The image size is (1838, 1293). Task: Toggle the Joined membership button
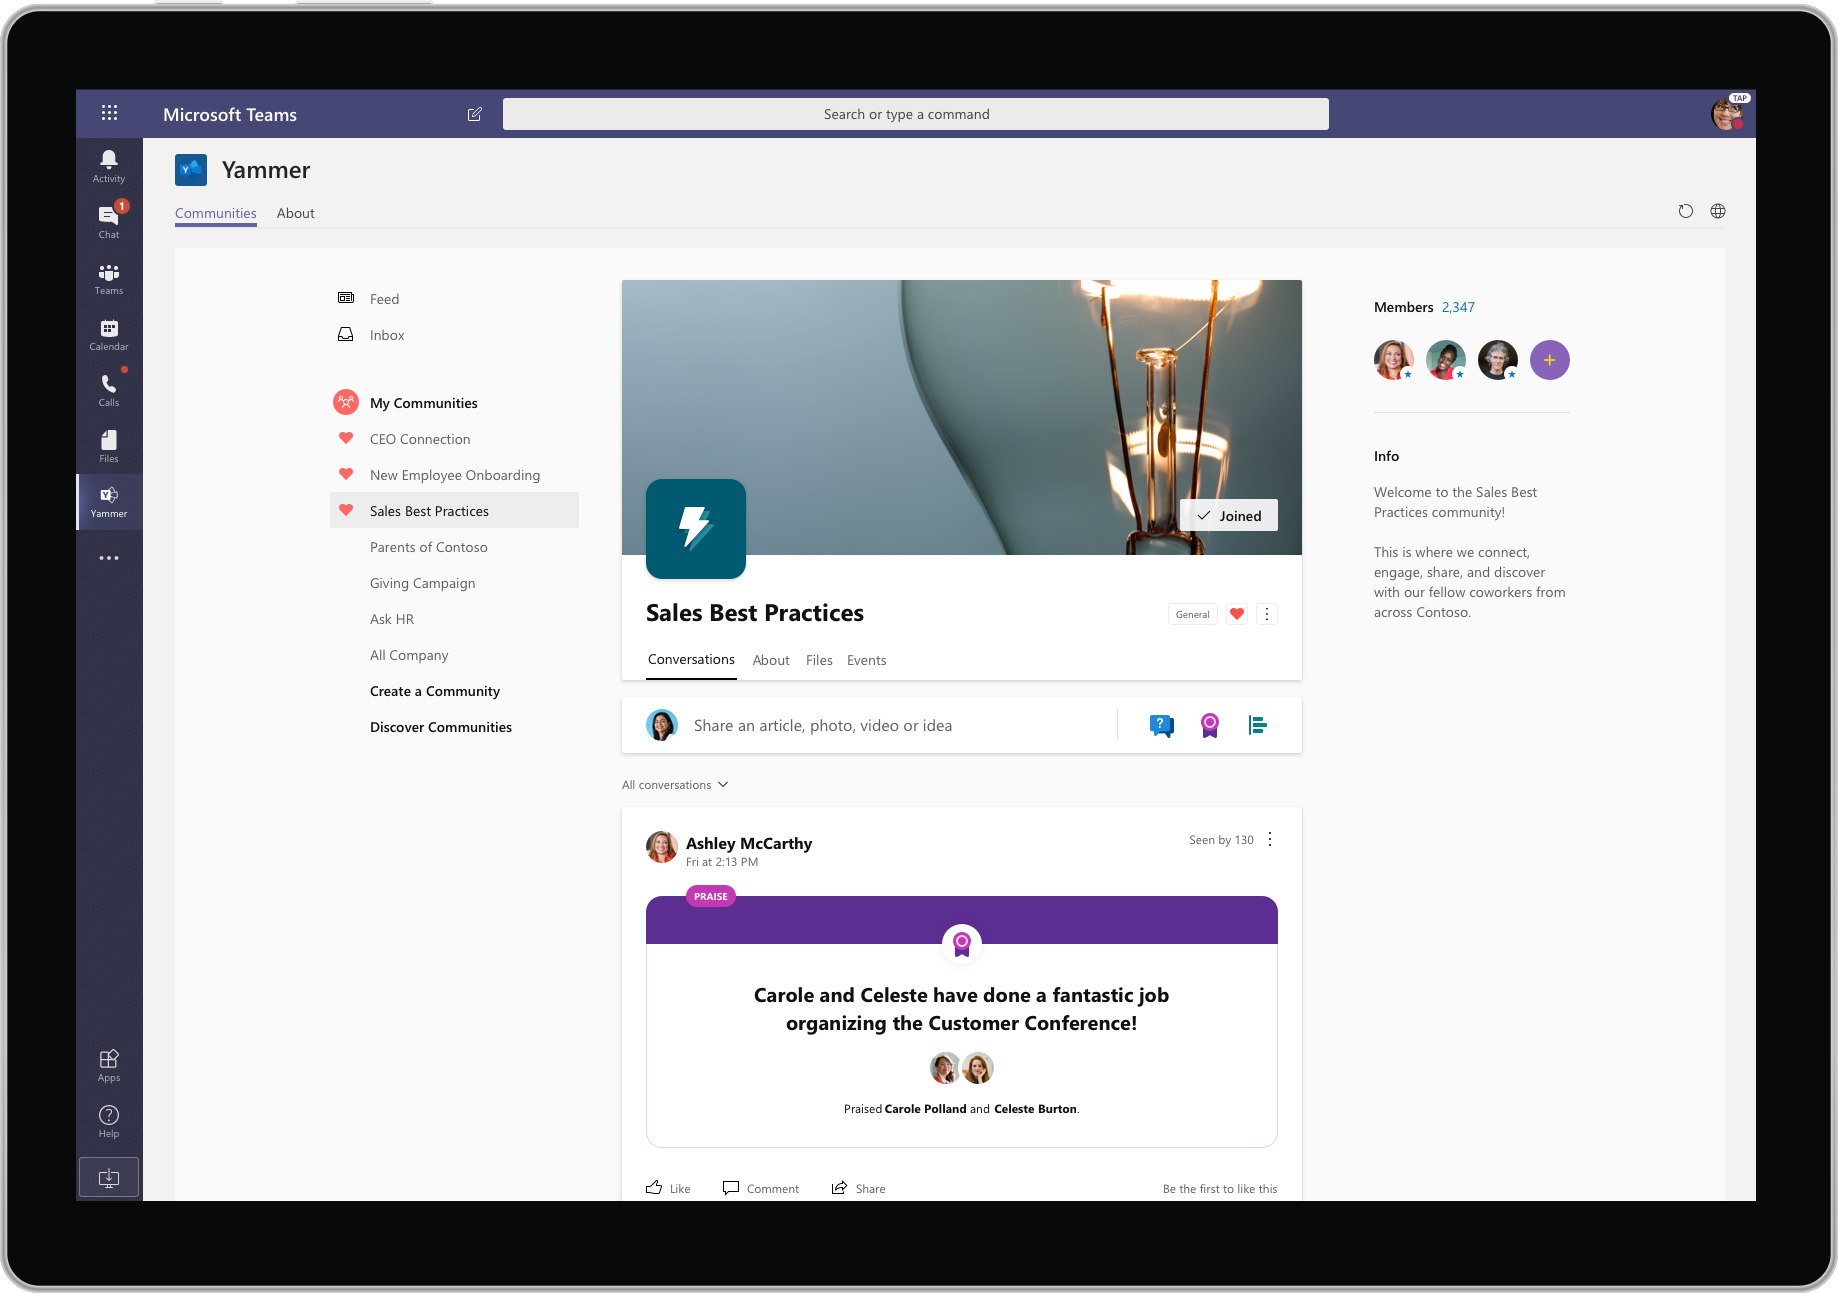pyautogui.click(x=1229, y=516)
